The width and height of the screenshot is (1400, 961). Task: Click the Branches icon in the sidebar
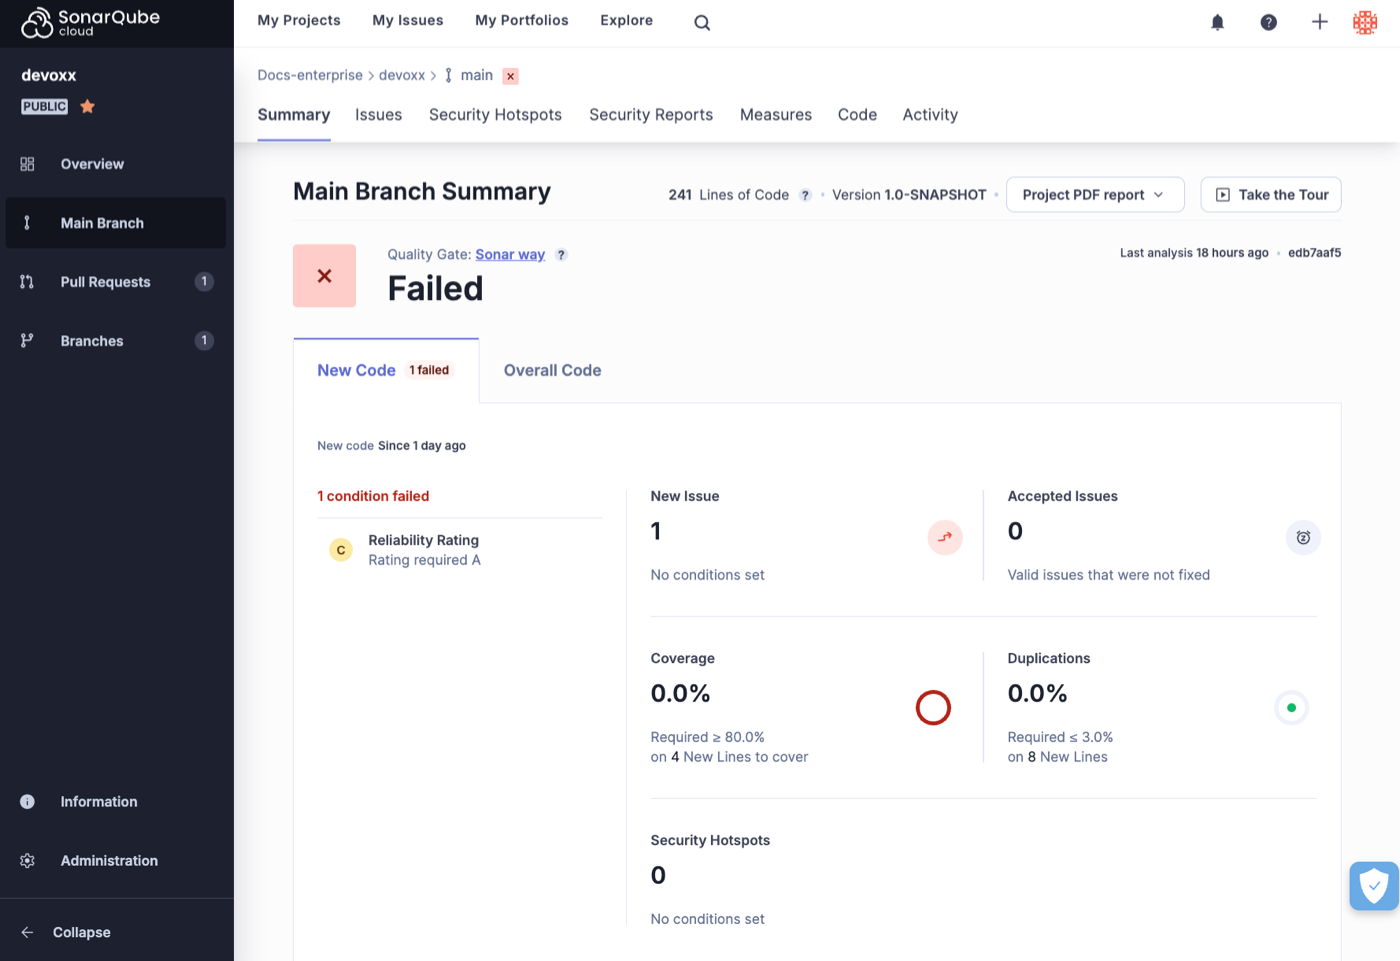point(27,340)
